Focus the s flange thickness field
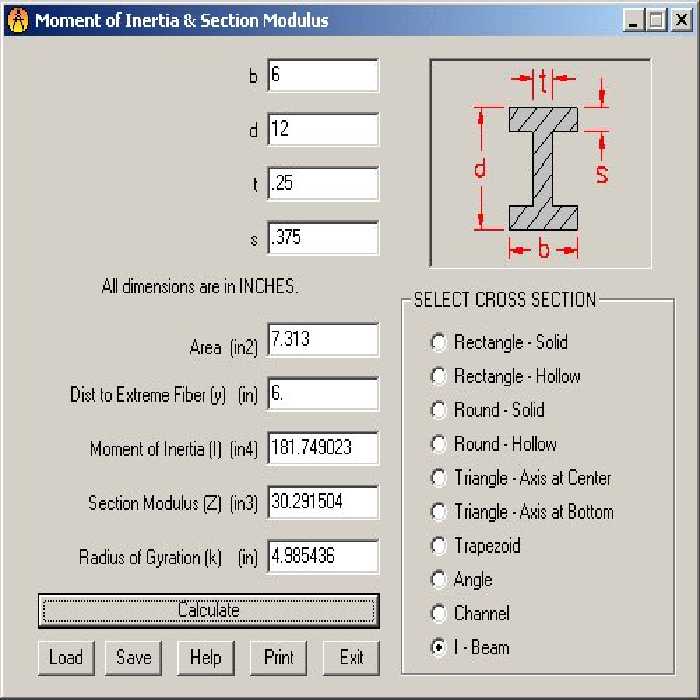700x700 pixels. pyautogui.click(x=323, y=238)
